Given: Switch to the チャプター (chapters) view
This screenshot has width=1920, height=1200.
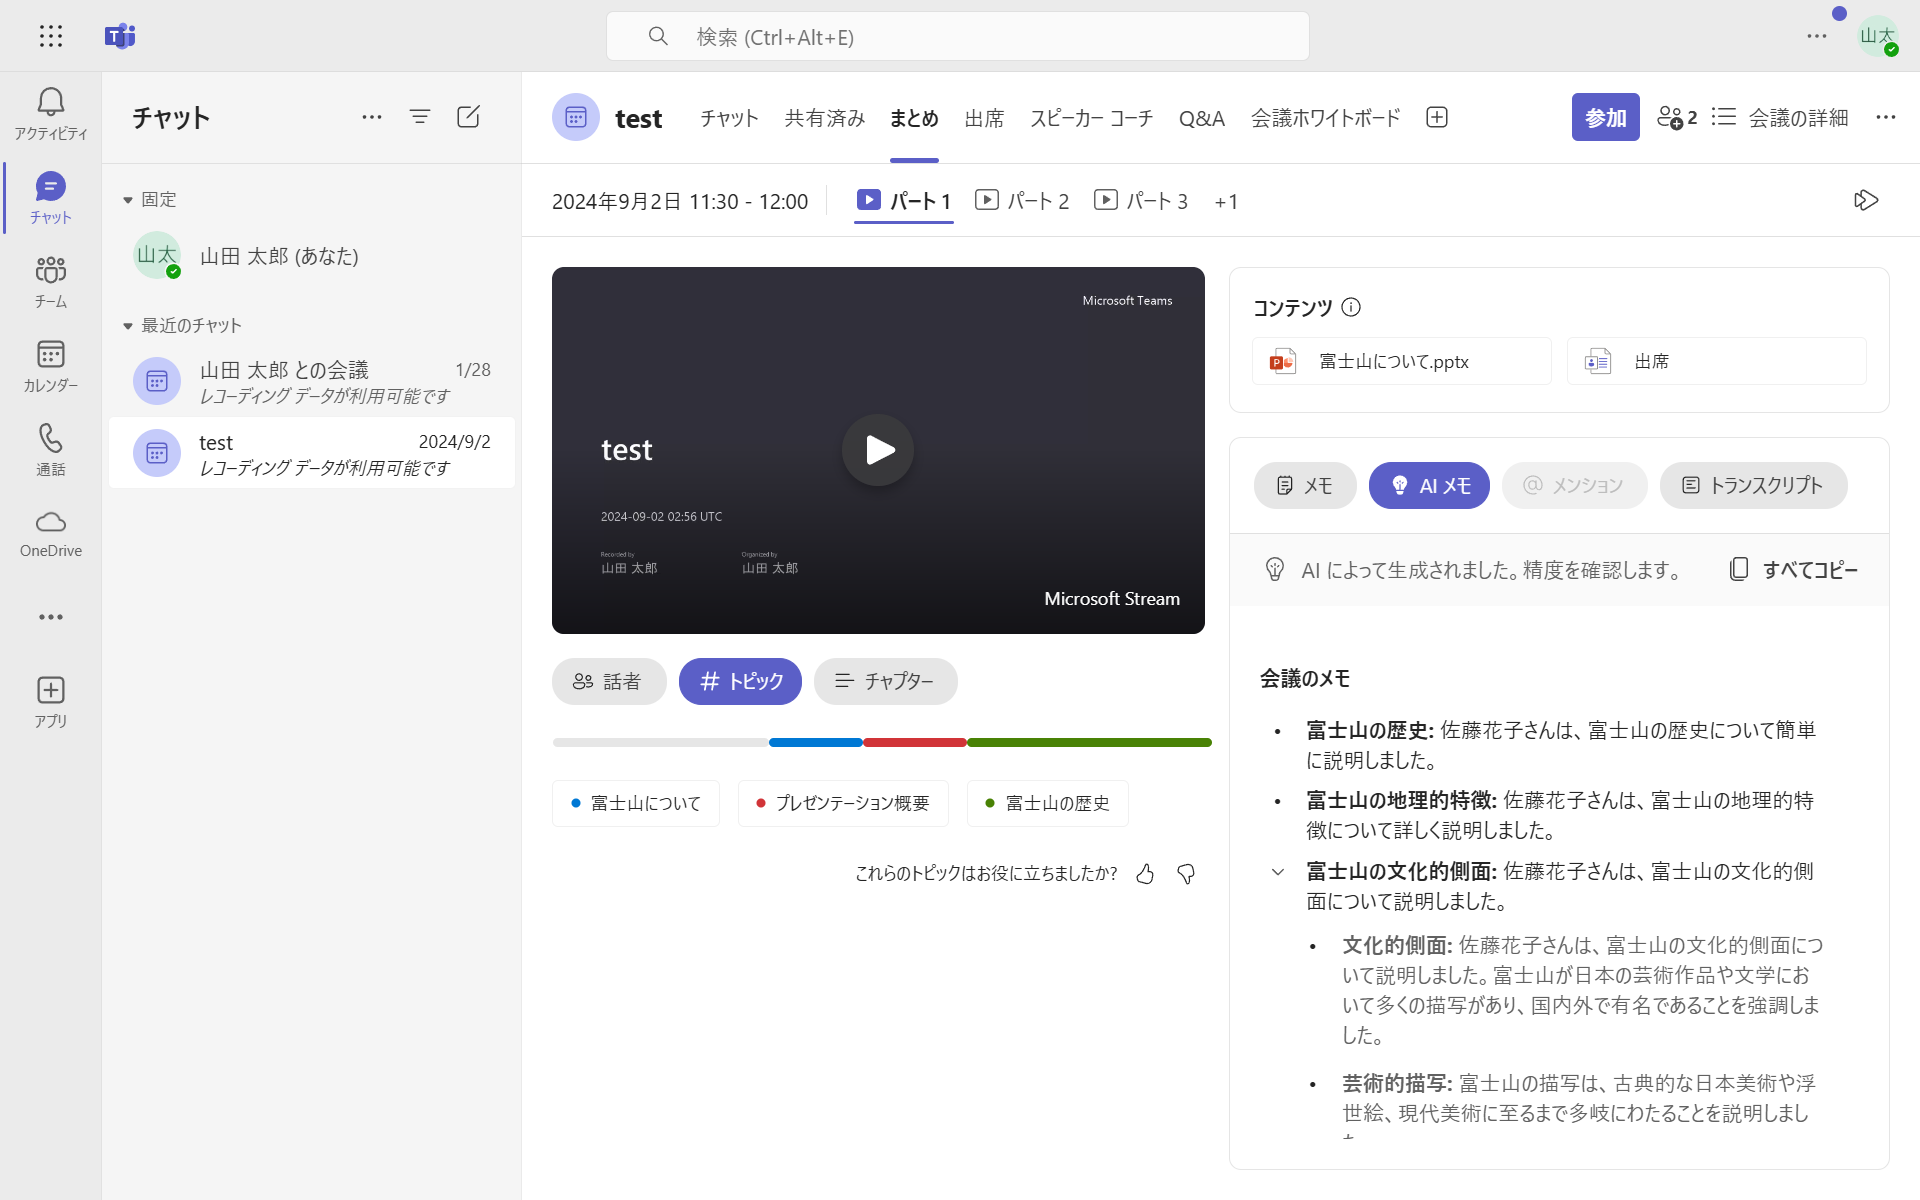Looking at the screenshot, I should [885, 681].
